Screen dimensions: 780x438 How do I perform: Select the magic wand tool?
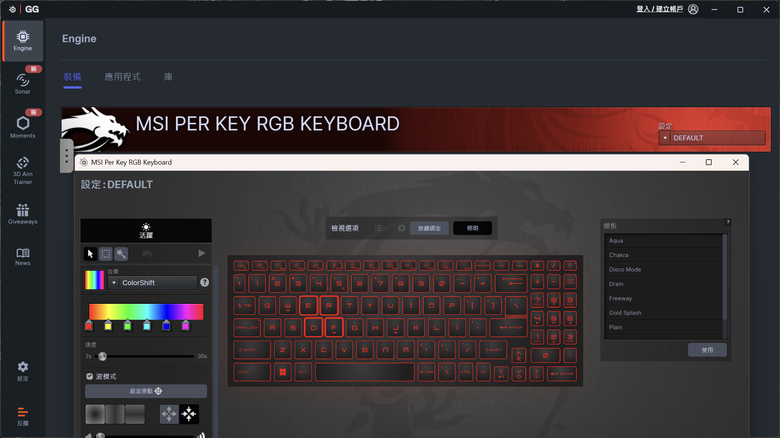pyautogui.click(x=121, y=254)
